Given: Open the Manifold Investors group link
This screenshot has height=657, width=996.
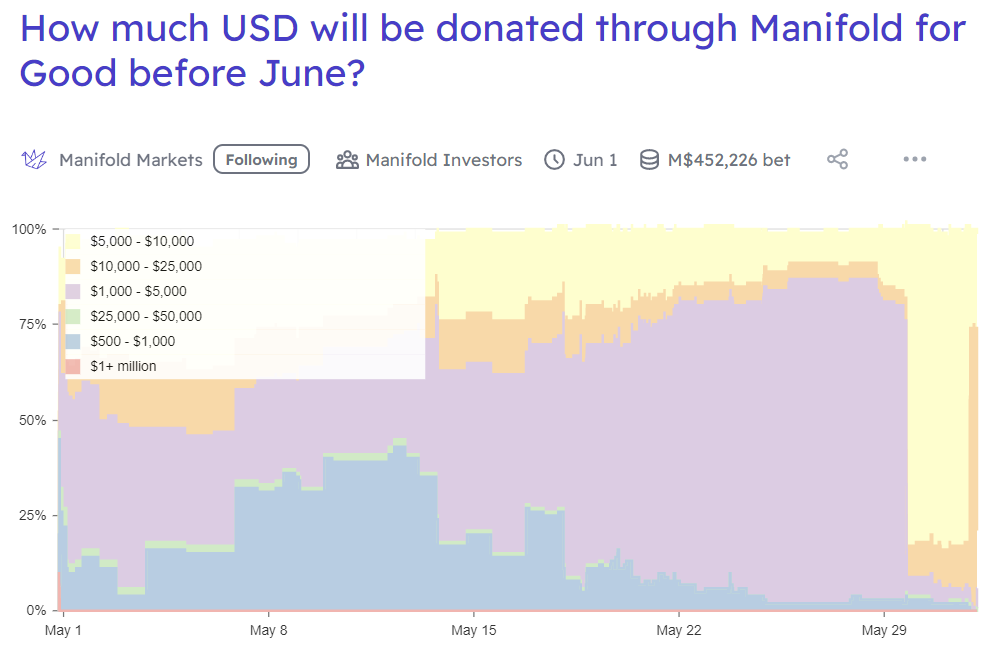Looking at the screenshot, I should click(x=444, y=160).
